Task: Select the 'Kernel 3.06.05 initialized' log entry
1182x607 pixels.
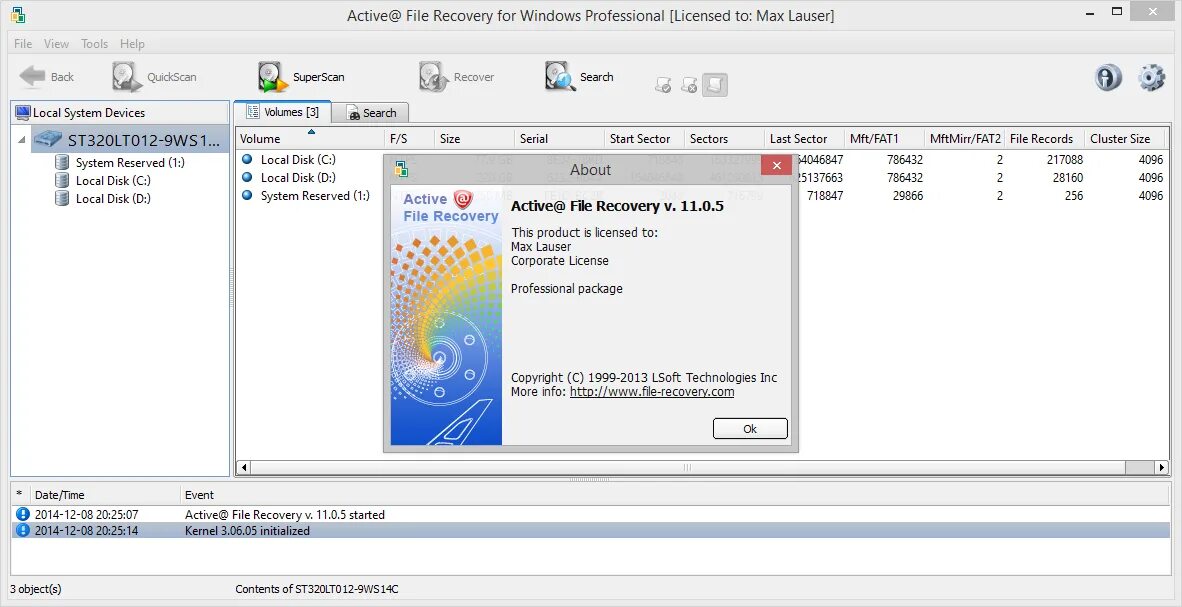Action: pos(592,531)
